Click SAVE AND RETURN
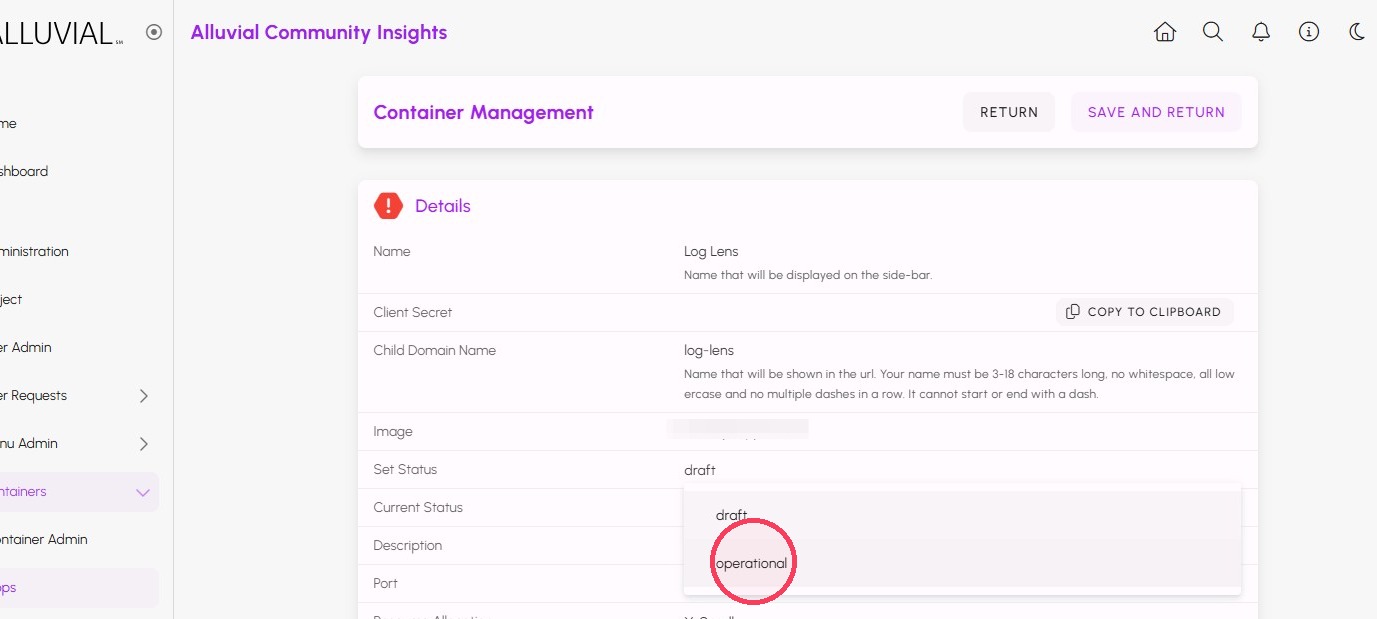Image resolution: width=1377 pixels, height=619 pixels. point(1156,112)
